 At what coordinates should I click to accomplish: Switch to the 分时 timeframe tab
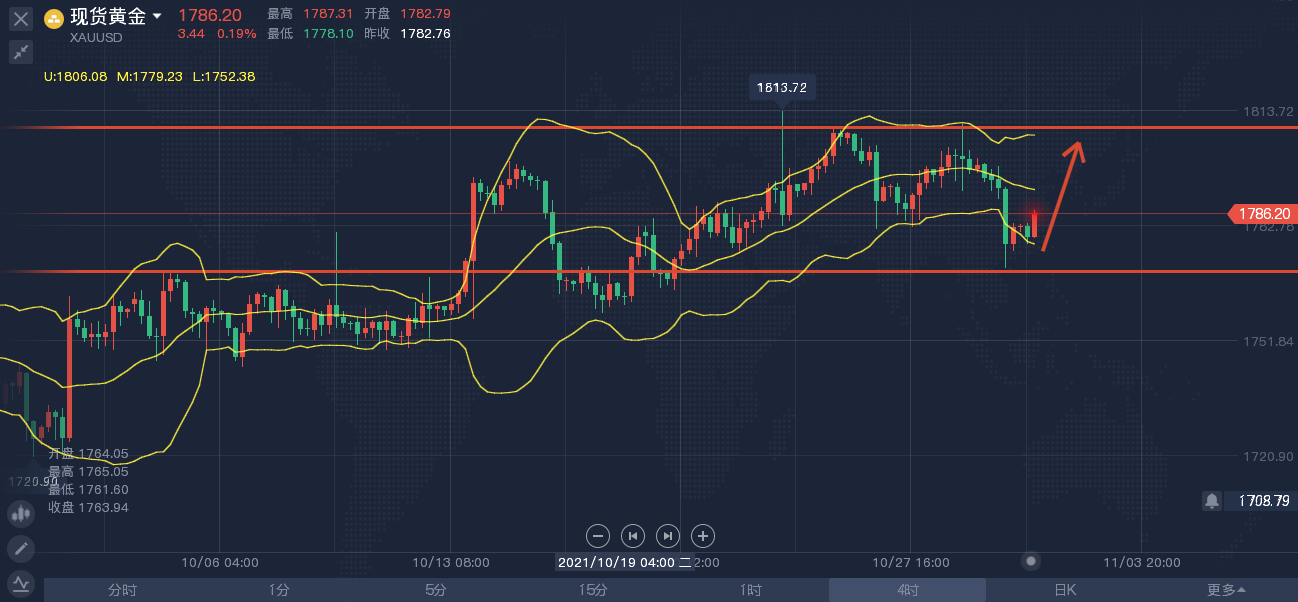tap(122, 590)
